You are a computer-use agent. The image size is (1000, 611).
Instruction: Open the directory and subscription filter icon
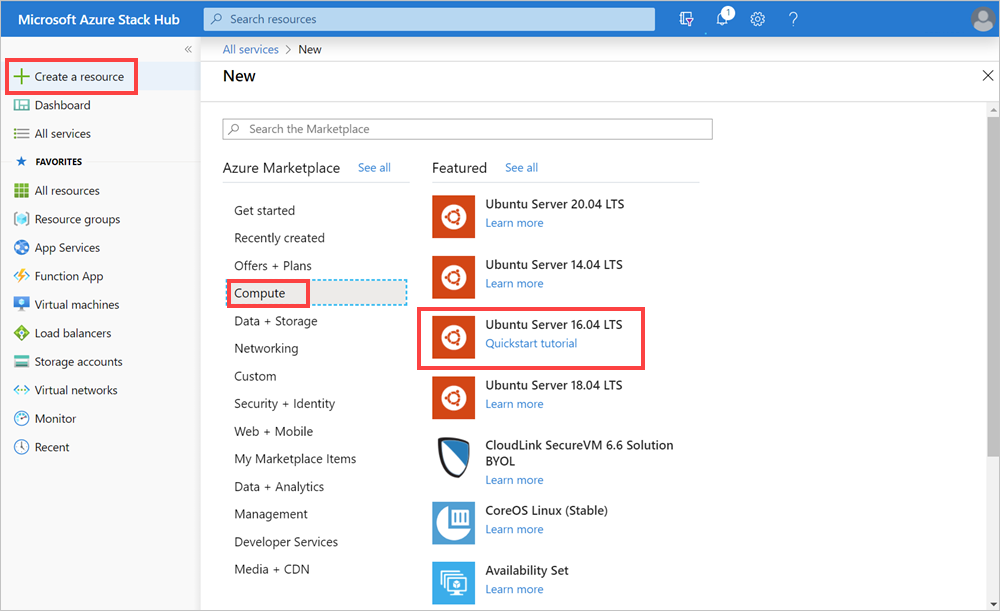tap(687, 19)
